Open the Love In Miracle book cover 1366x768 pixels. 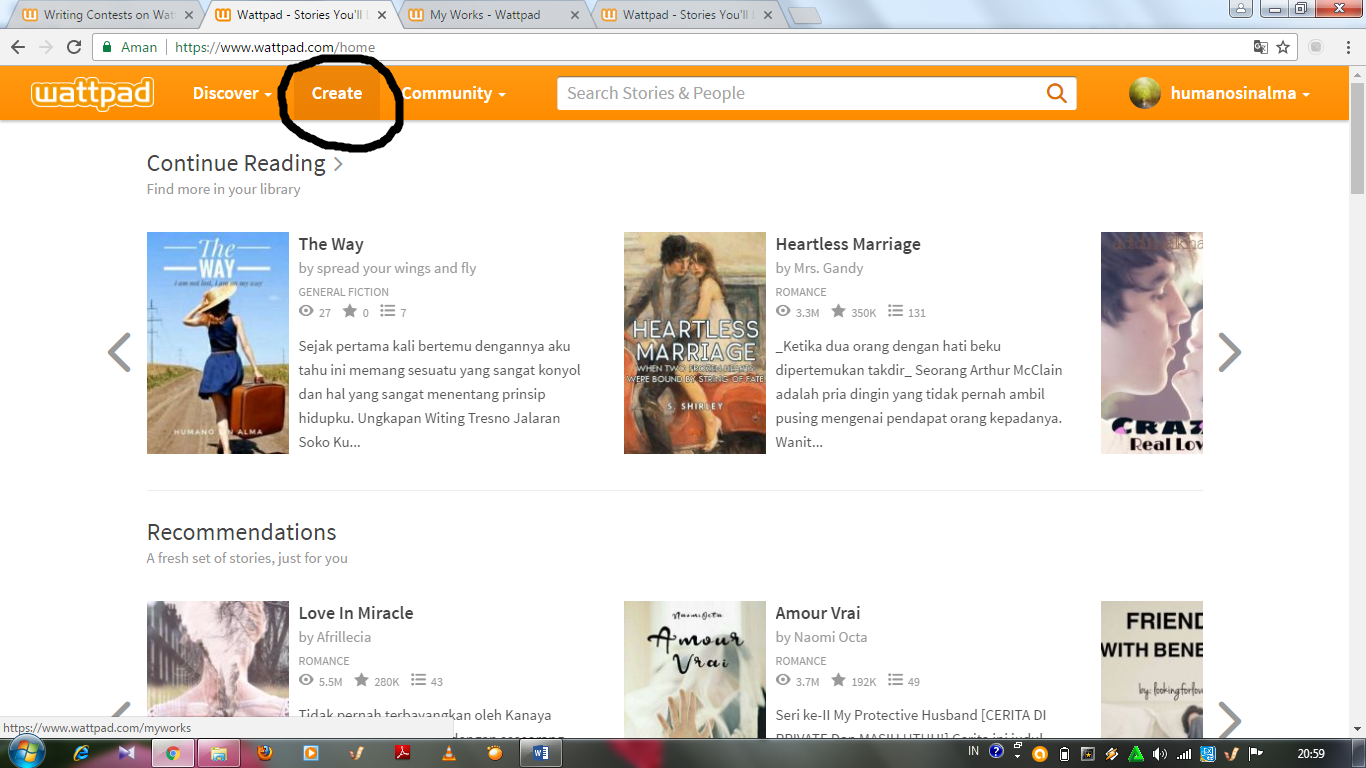pyautogui.click(x=218, y=670)
